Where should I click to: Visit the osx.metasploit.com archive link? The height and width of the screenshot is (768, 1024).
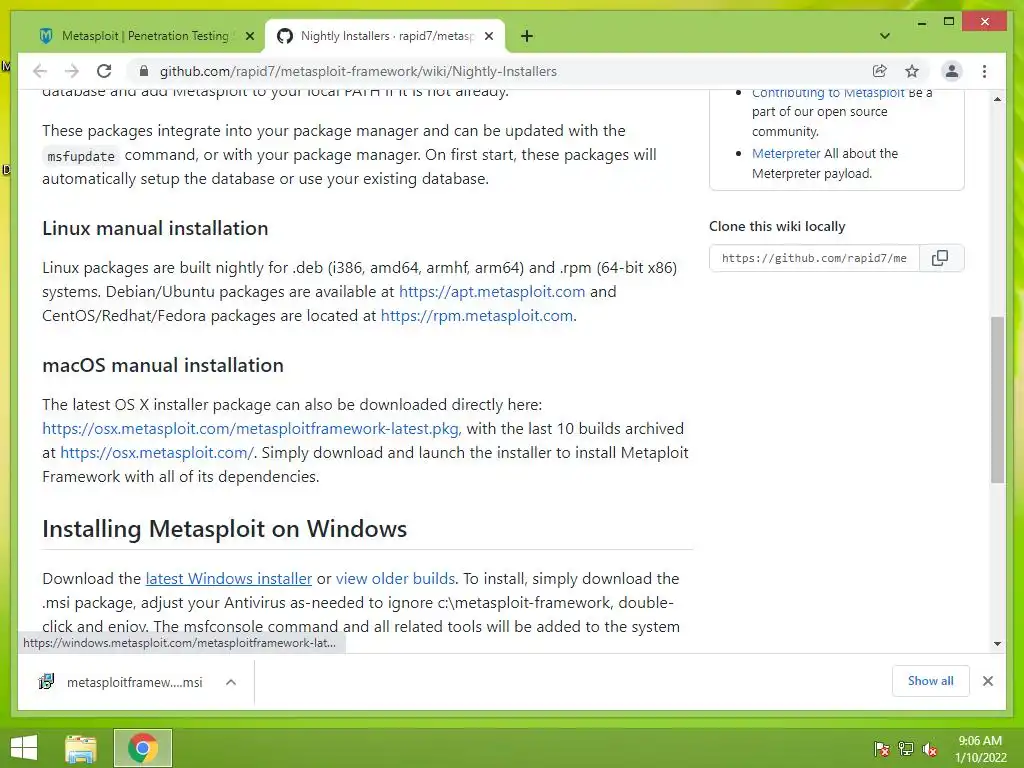[157, 453]
